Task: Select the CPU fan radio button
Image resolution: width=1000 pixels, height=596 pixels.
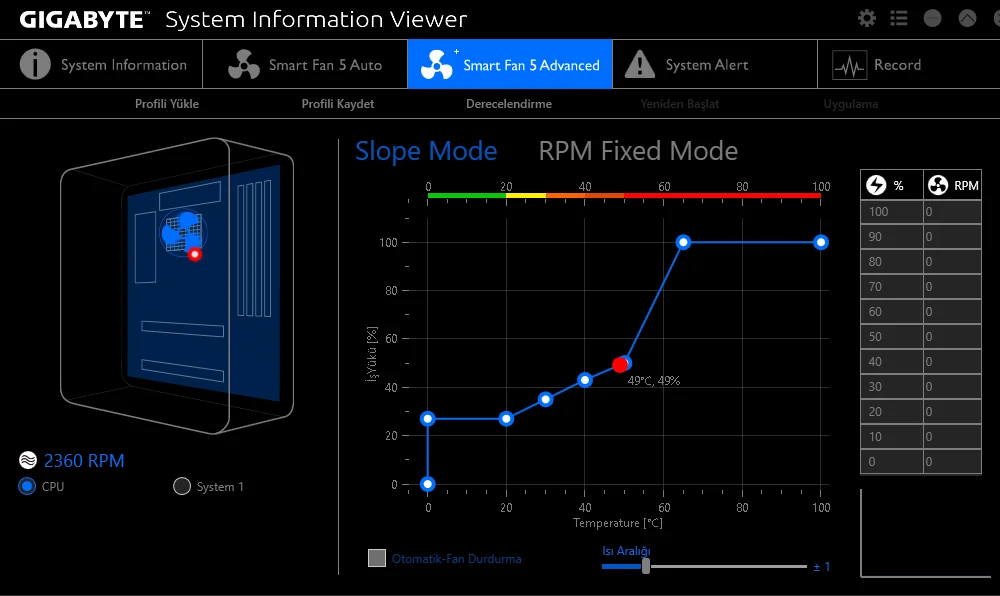Action: pos(27,486)
